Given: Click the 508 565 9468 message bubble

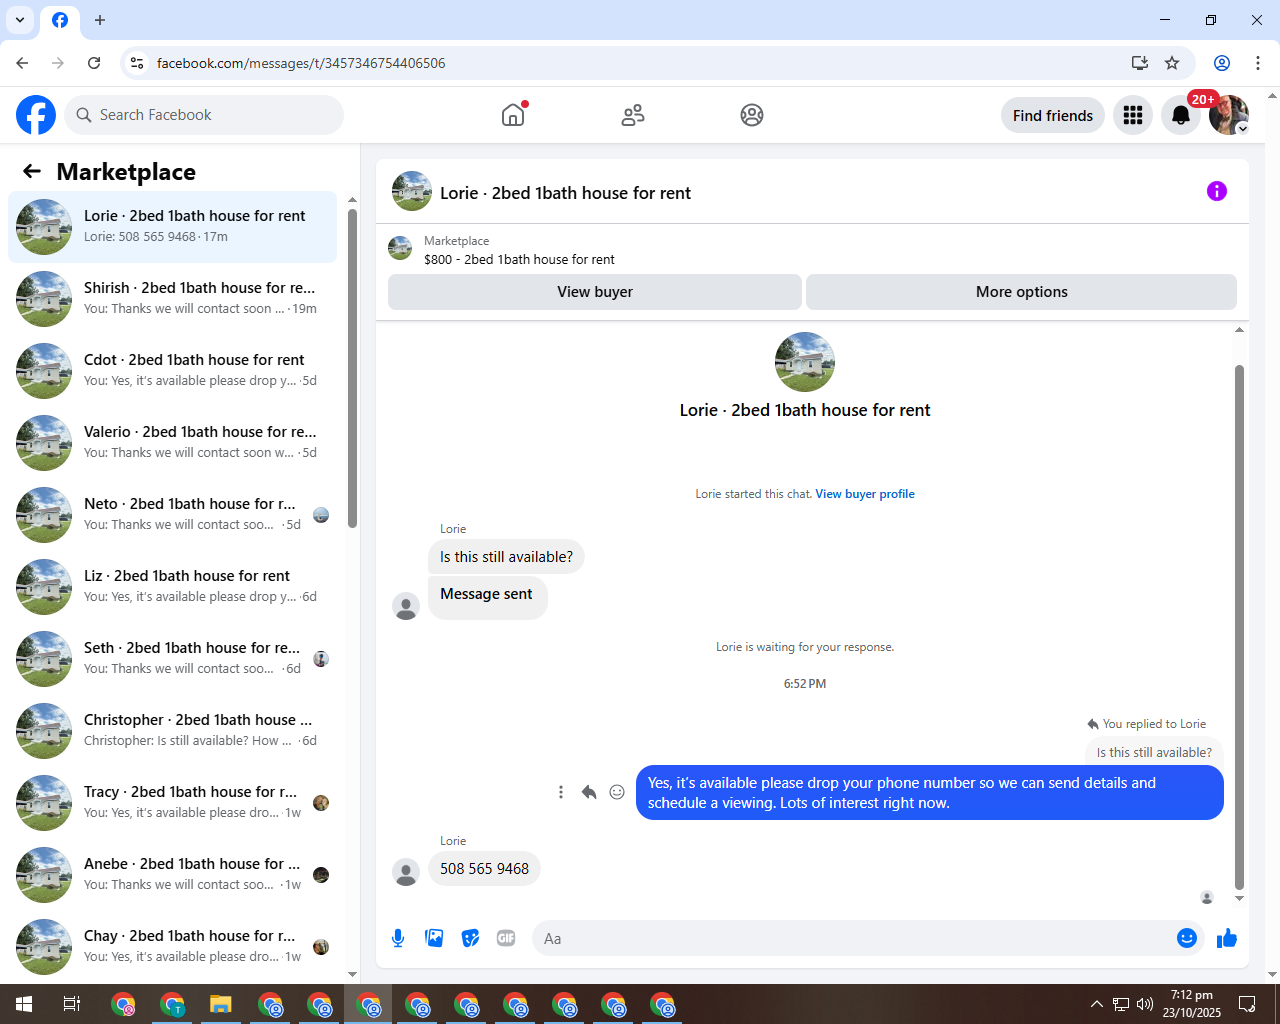Looking at the screenshot, I should tap(484, 869).
